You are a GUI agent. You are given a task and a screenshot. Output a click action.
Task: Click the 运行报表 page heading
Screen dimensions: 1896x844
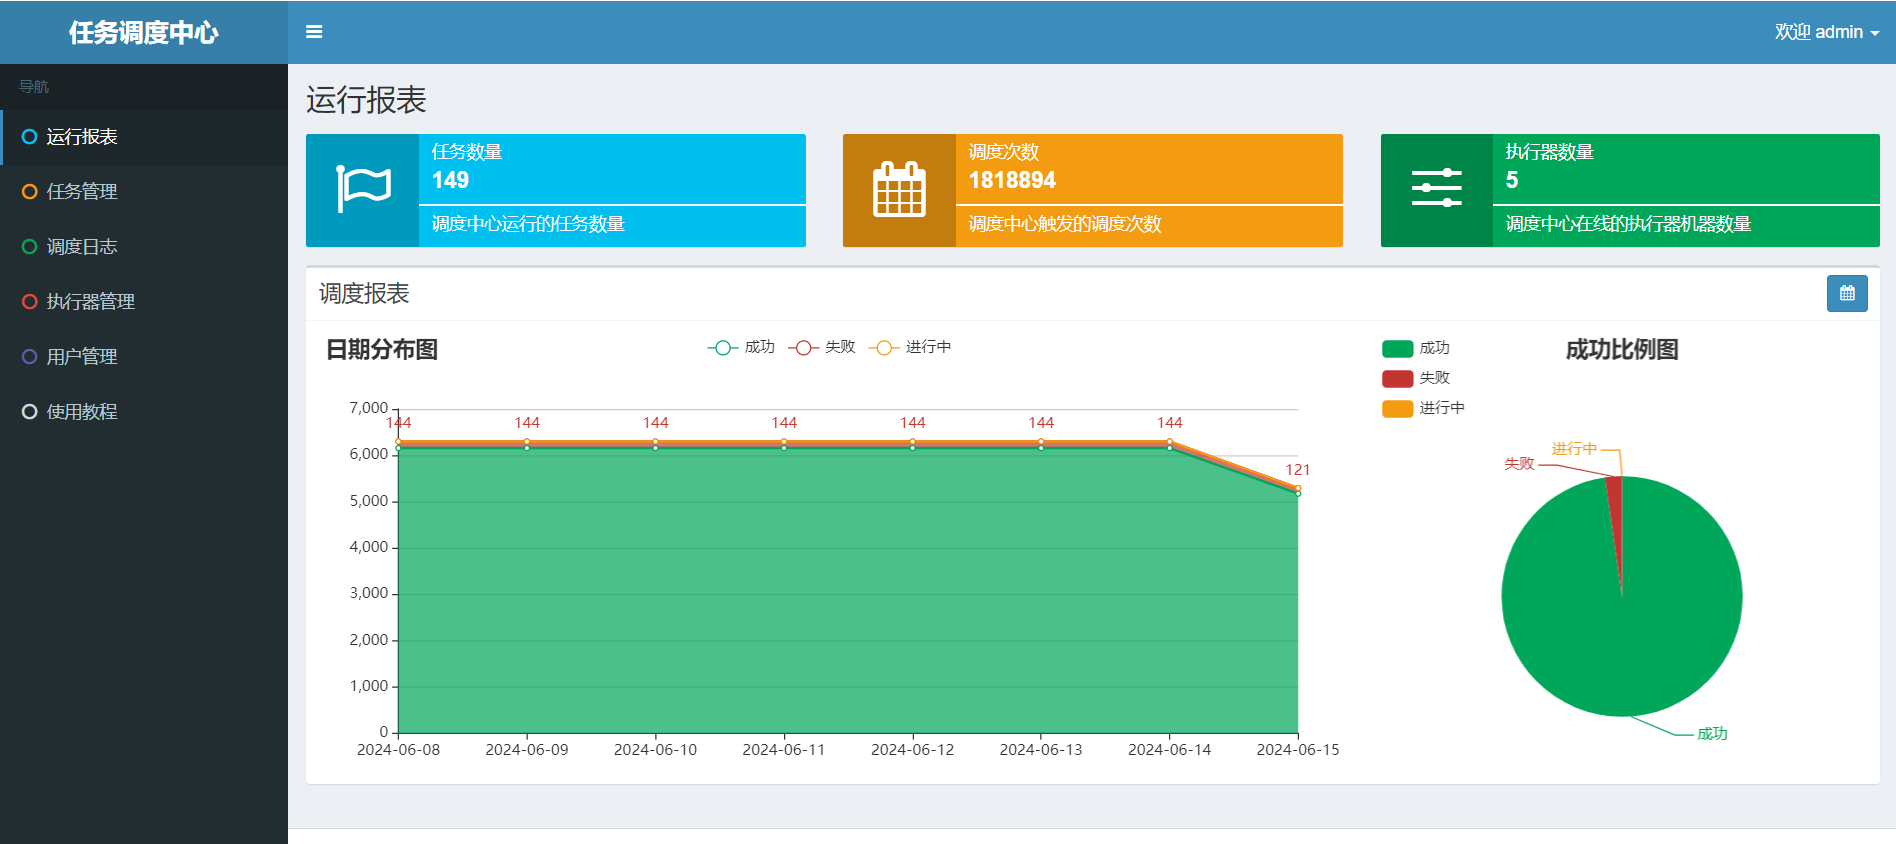click(366, 100)
